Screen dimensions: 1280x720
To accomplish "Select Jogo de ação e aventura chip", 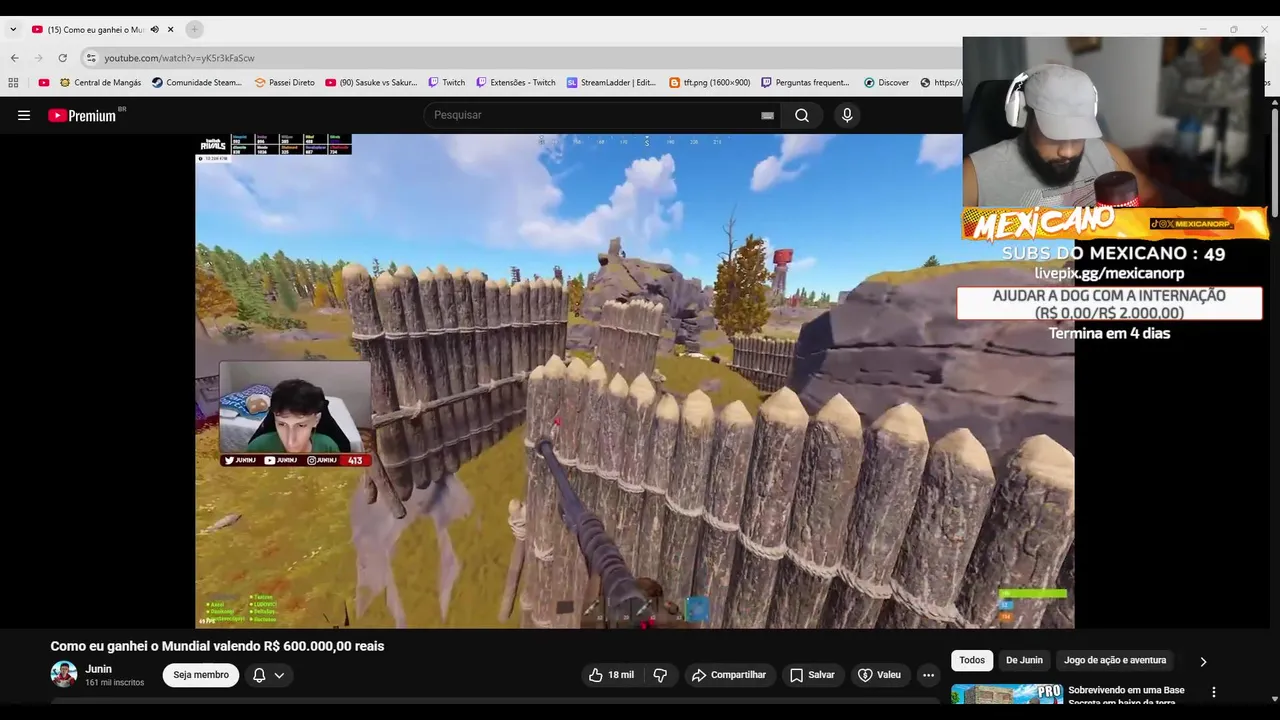I will [x=1115, y=660].
